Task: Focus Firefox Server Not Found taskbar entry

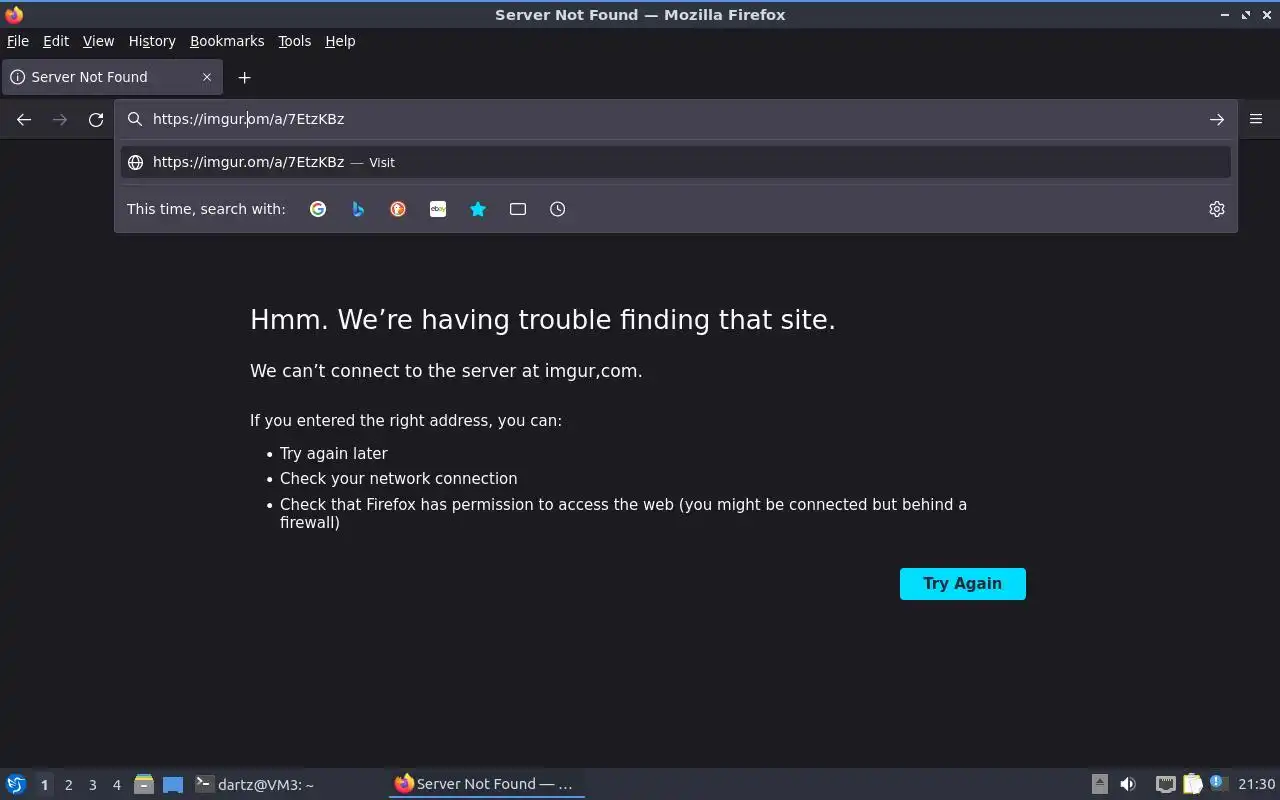Action: (x=486, y=784)
